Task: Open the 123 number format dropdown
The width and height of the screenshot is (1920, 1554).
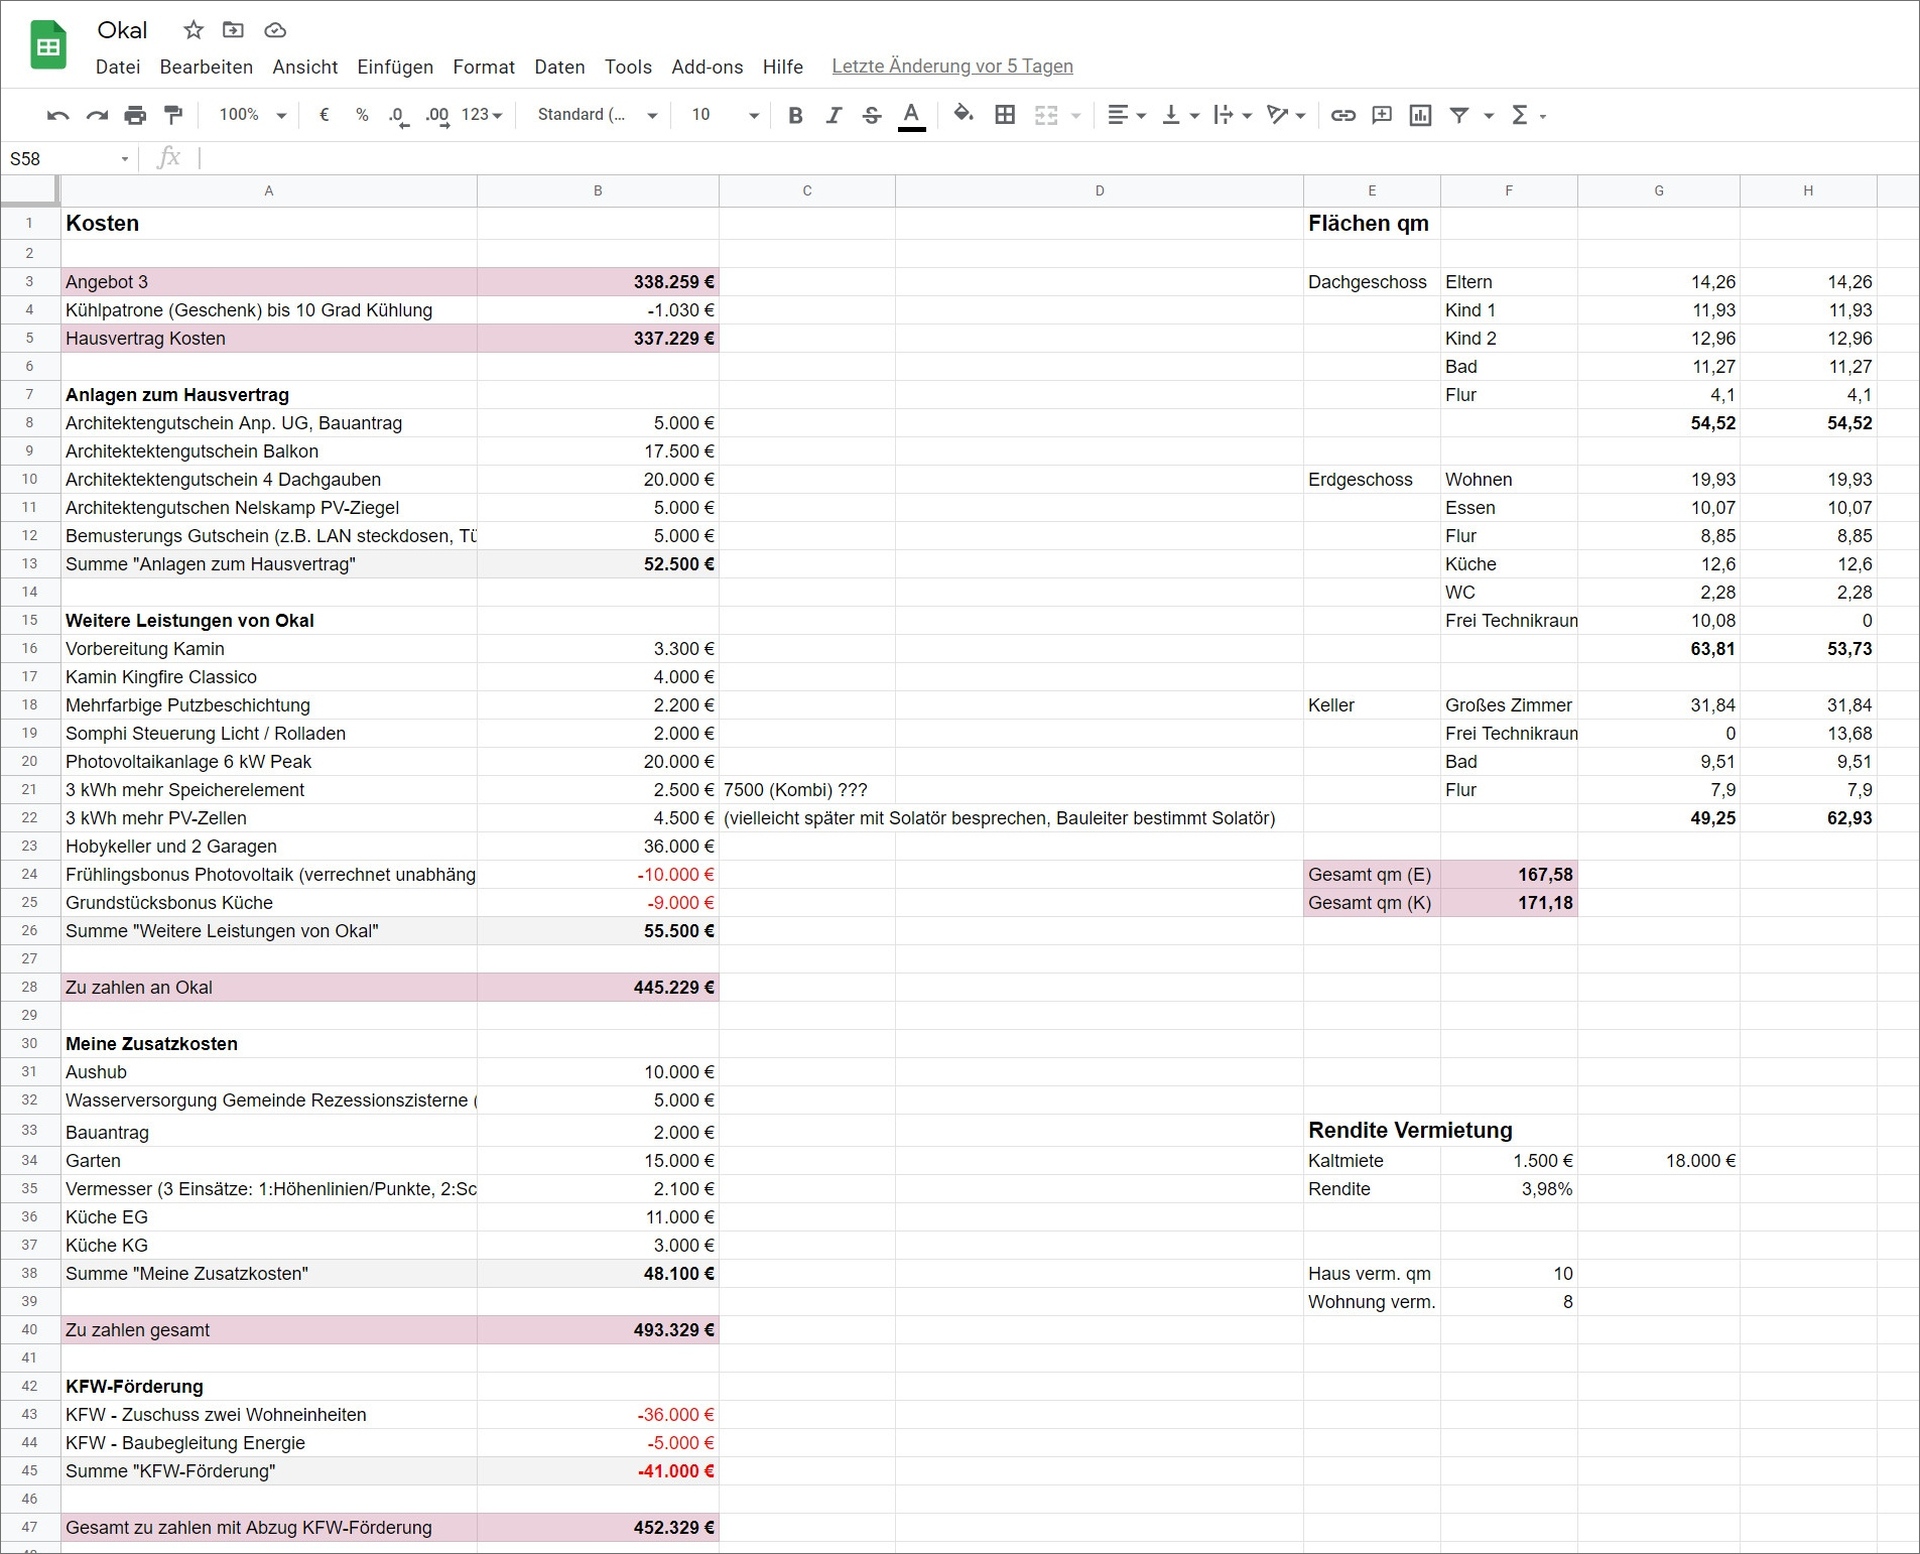Action: (x=481, y=115)
